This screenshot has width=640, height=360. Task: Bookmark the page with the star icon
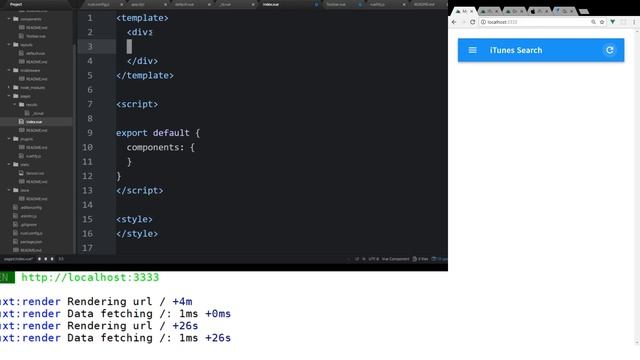tap(602, 22)
